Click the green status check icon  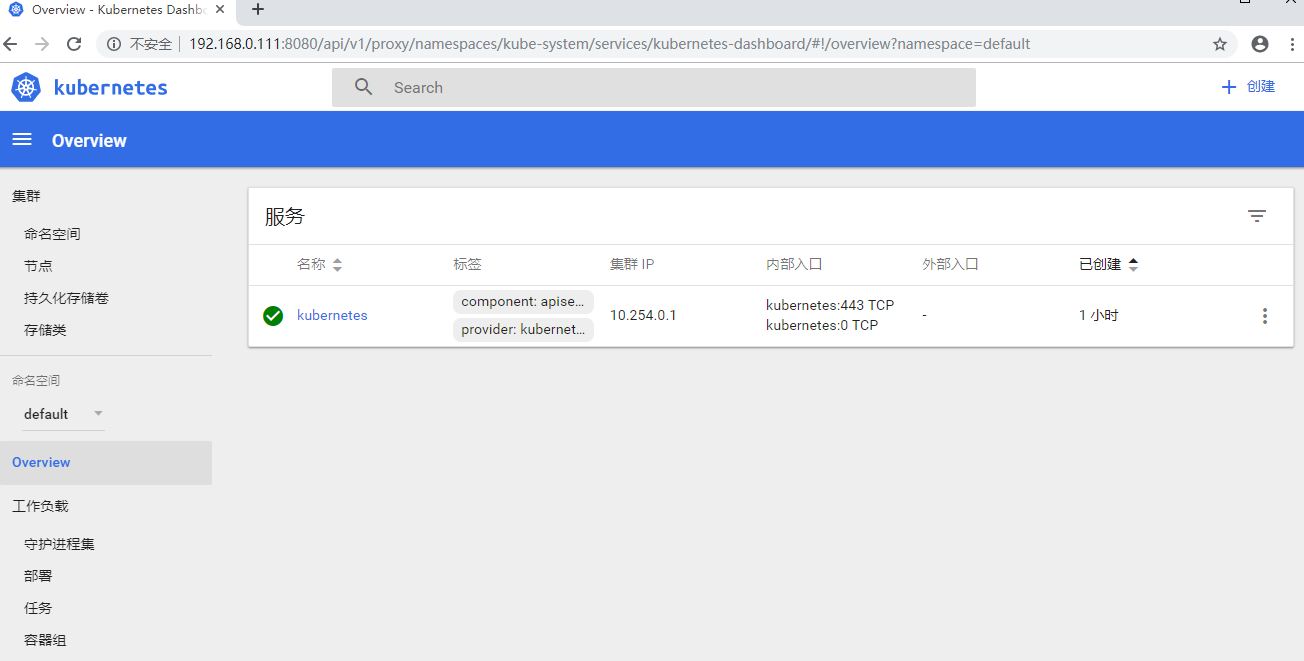[x=273, y=316]
